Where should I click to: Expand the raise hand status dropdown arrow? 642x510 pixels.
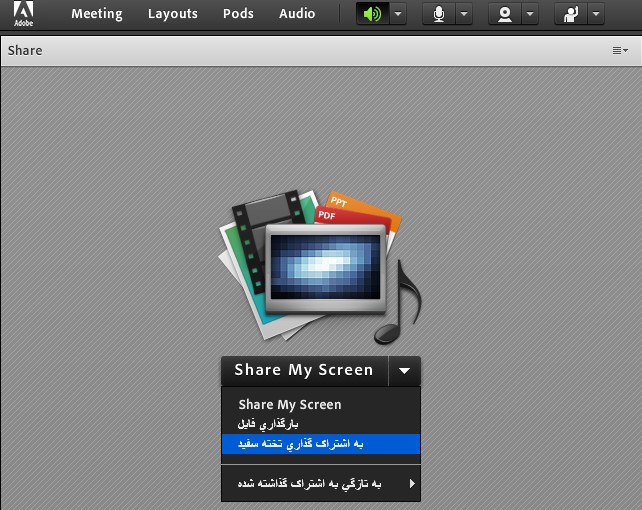(x=596, y=14)
